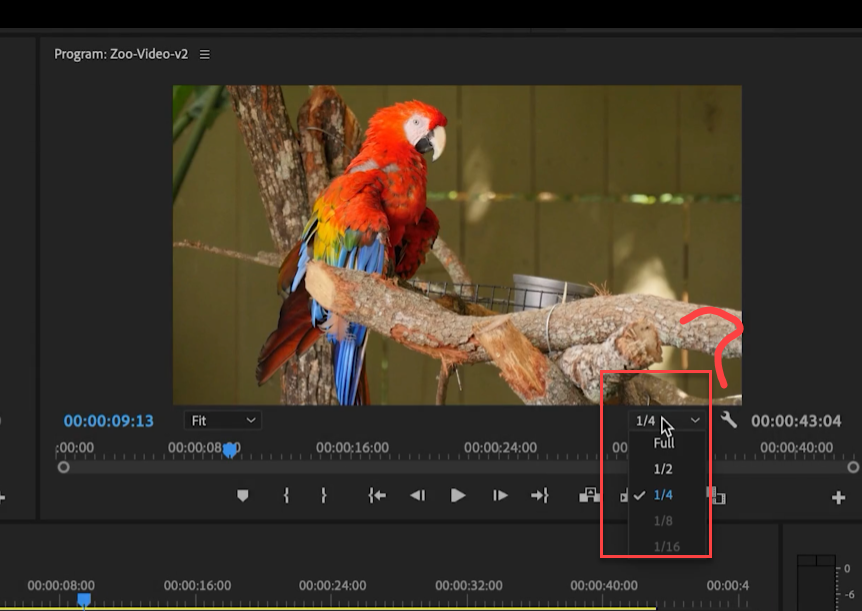Click the blue 00:00:09:13 playhead timecode
Screen dimensions: 862x611
tap(109, 421)
